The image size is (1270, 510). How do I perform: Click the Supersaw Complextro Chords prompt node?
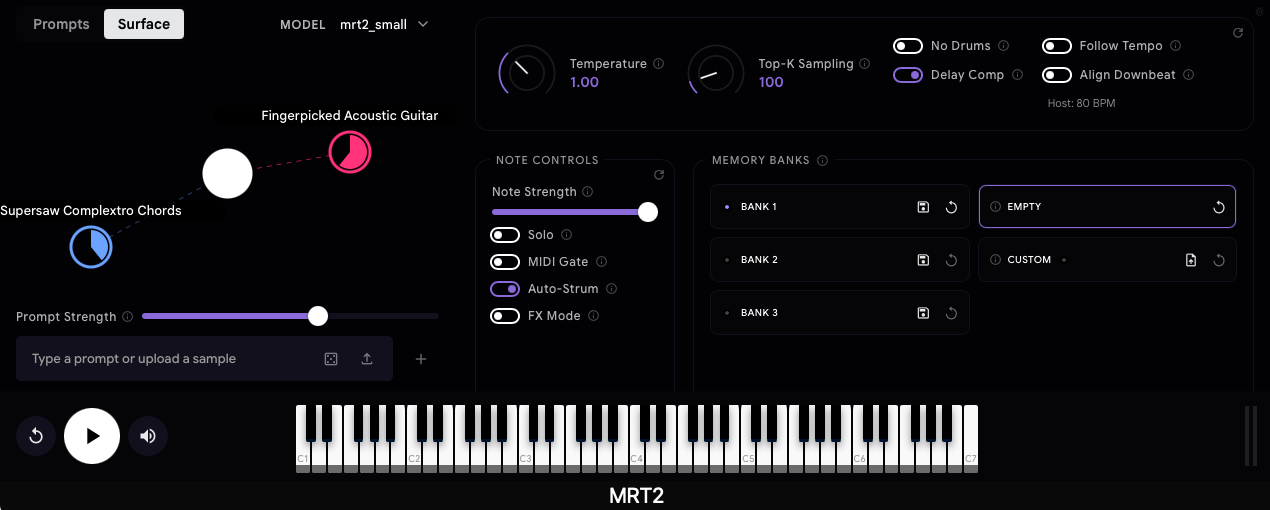point(91,246)
